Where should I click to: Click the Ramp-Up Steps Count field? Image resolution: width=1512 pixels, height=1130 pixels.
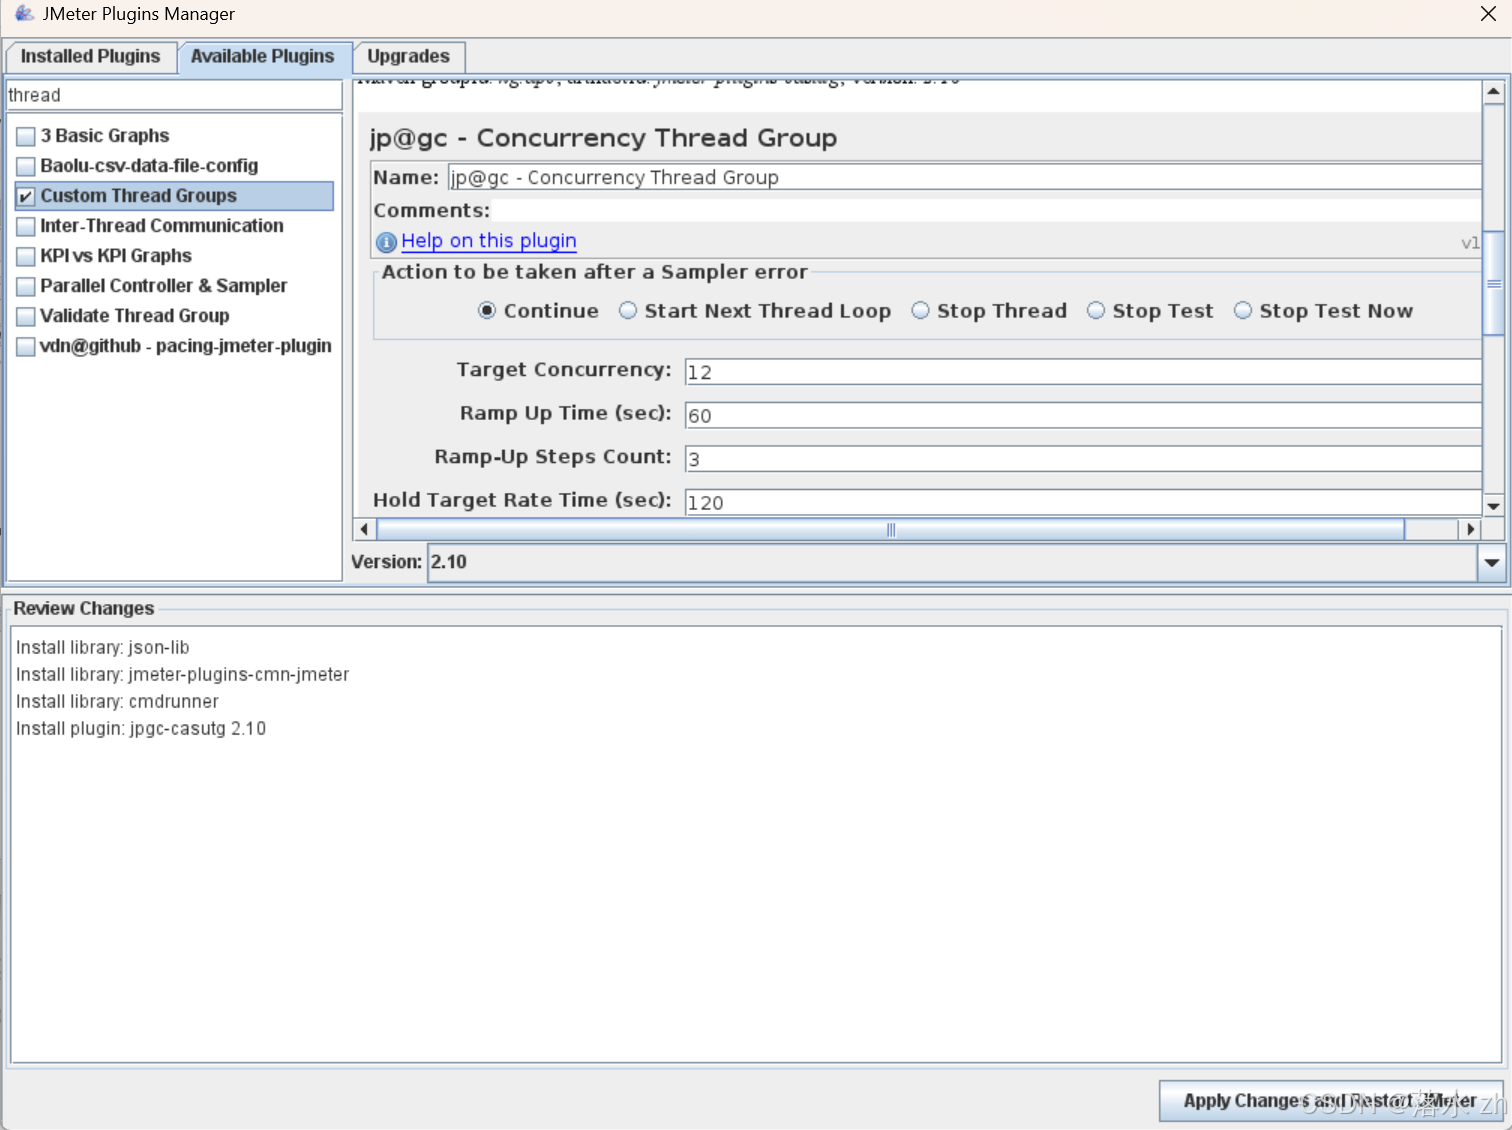click(1083, 459)
